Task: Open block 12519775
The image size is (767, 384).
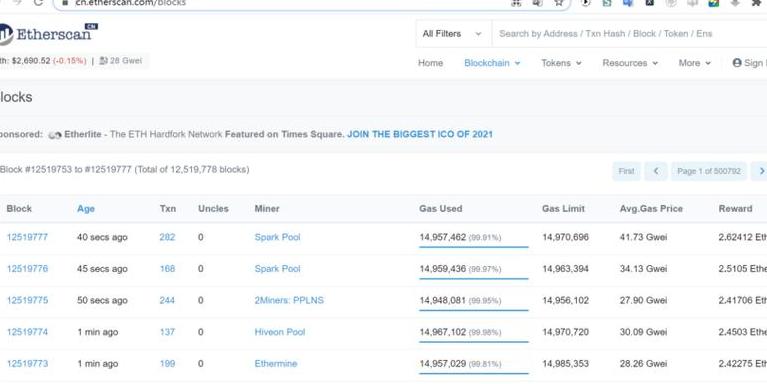Action: [27, 300]
